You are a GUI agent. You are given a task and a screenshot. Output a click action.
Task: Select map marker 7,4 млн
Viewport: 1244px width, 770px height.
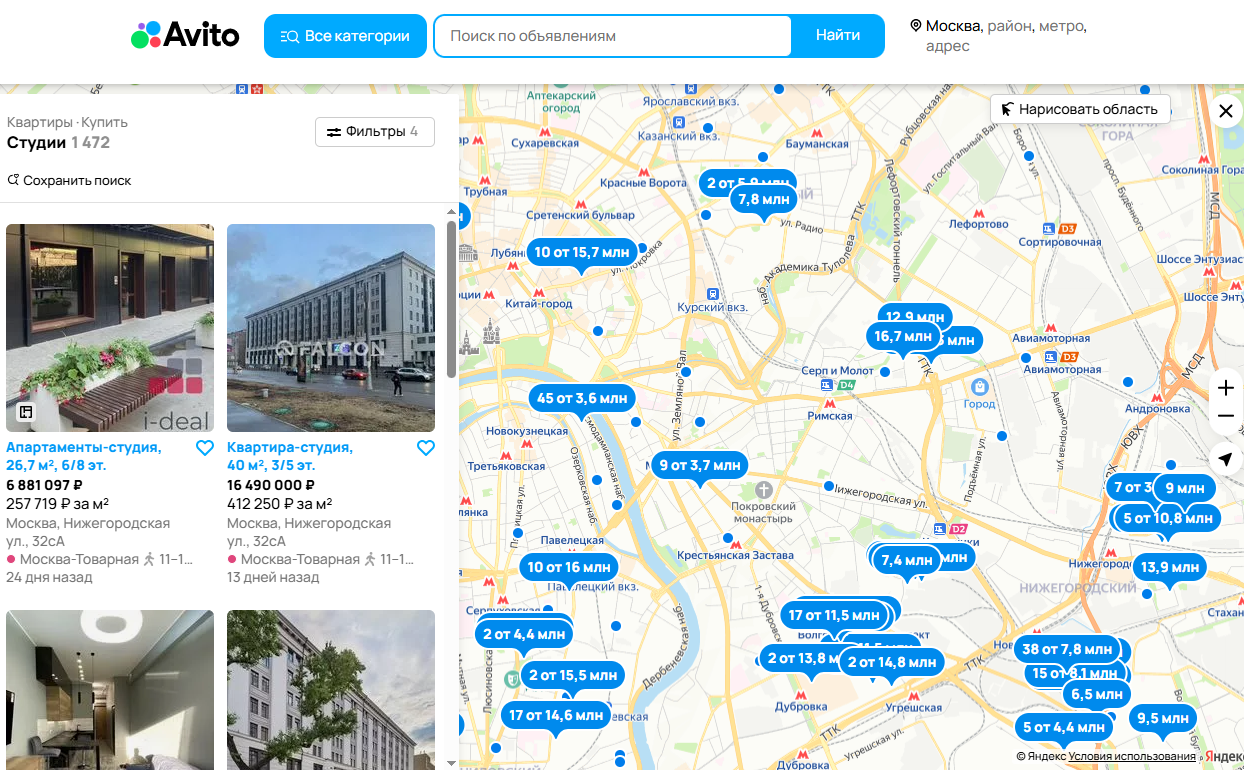(906, 561)
